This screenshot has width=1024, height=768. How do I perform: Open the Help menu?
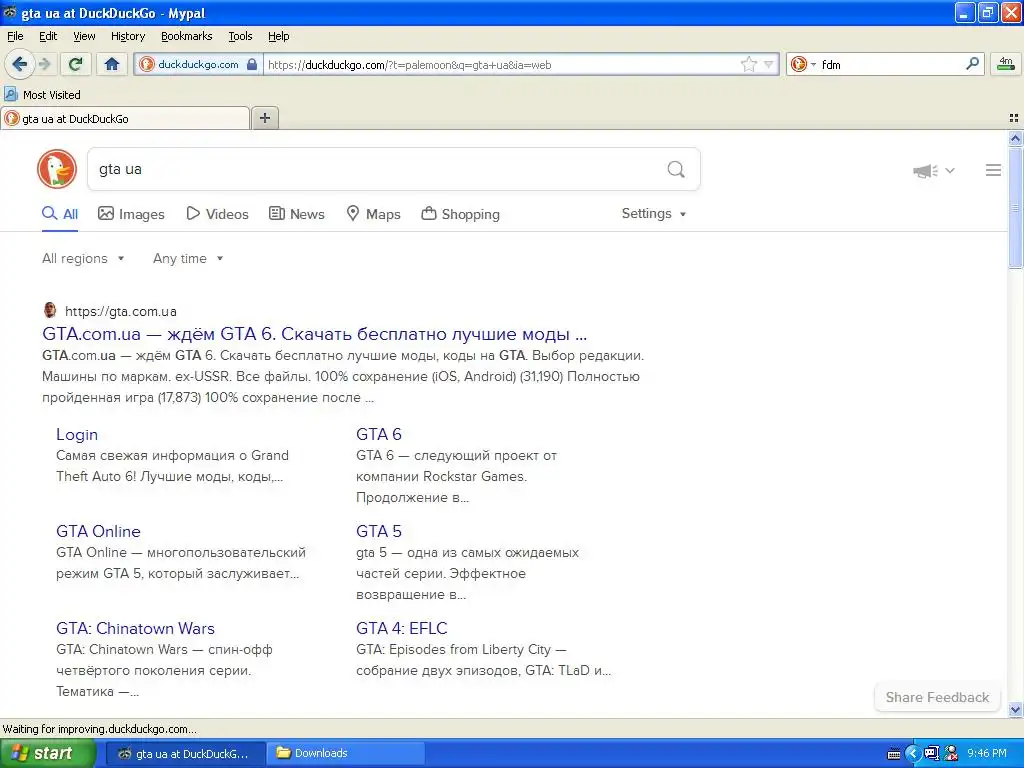[278, 36]
